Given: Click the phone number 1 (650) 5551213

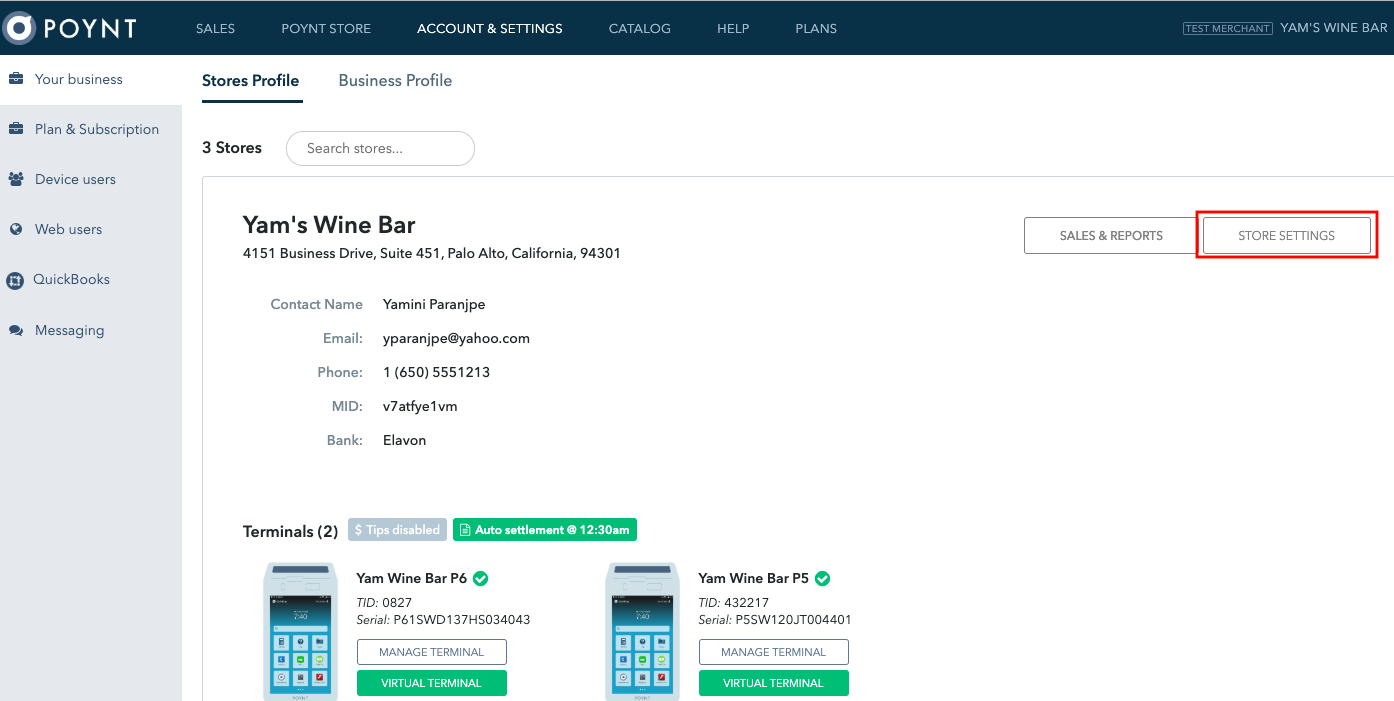Looking at the screenshot, I should click(436, 373).
